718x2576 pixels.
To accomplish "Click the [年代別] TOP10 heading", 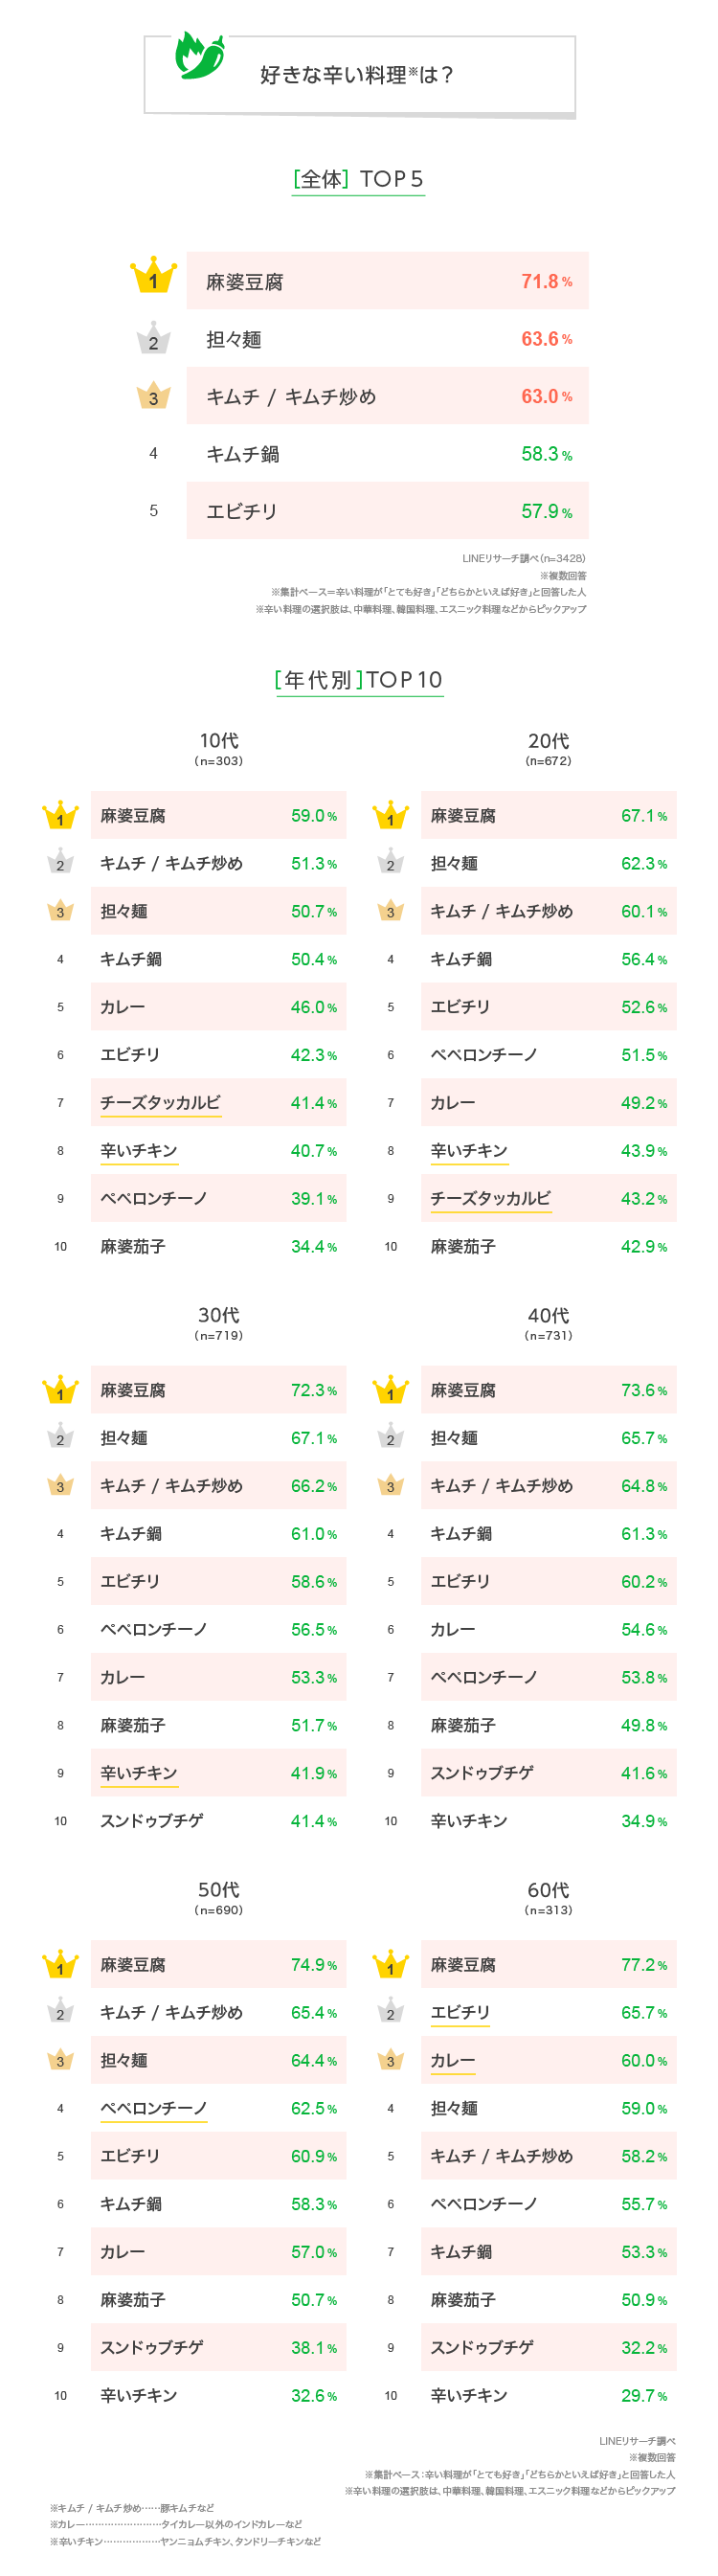I will (359, 680).
